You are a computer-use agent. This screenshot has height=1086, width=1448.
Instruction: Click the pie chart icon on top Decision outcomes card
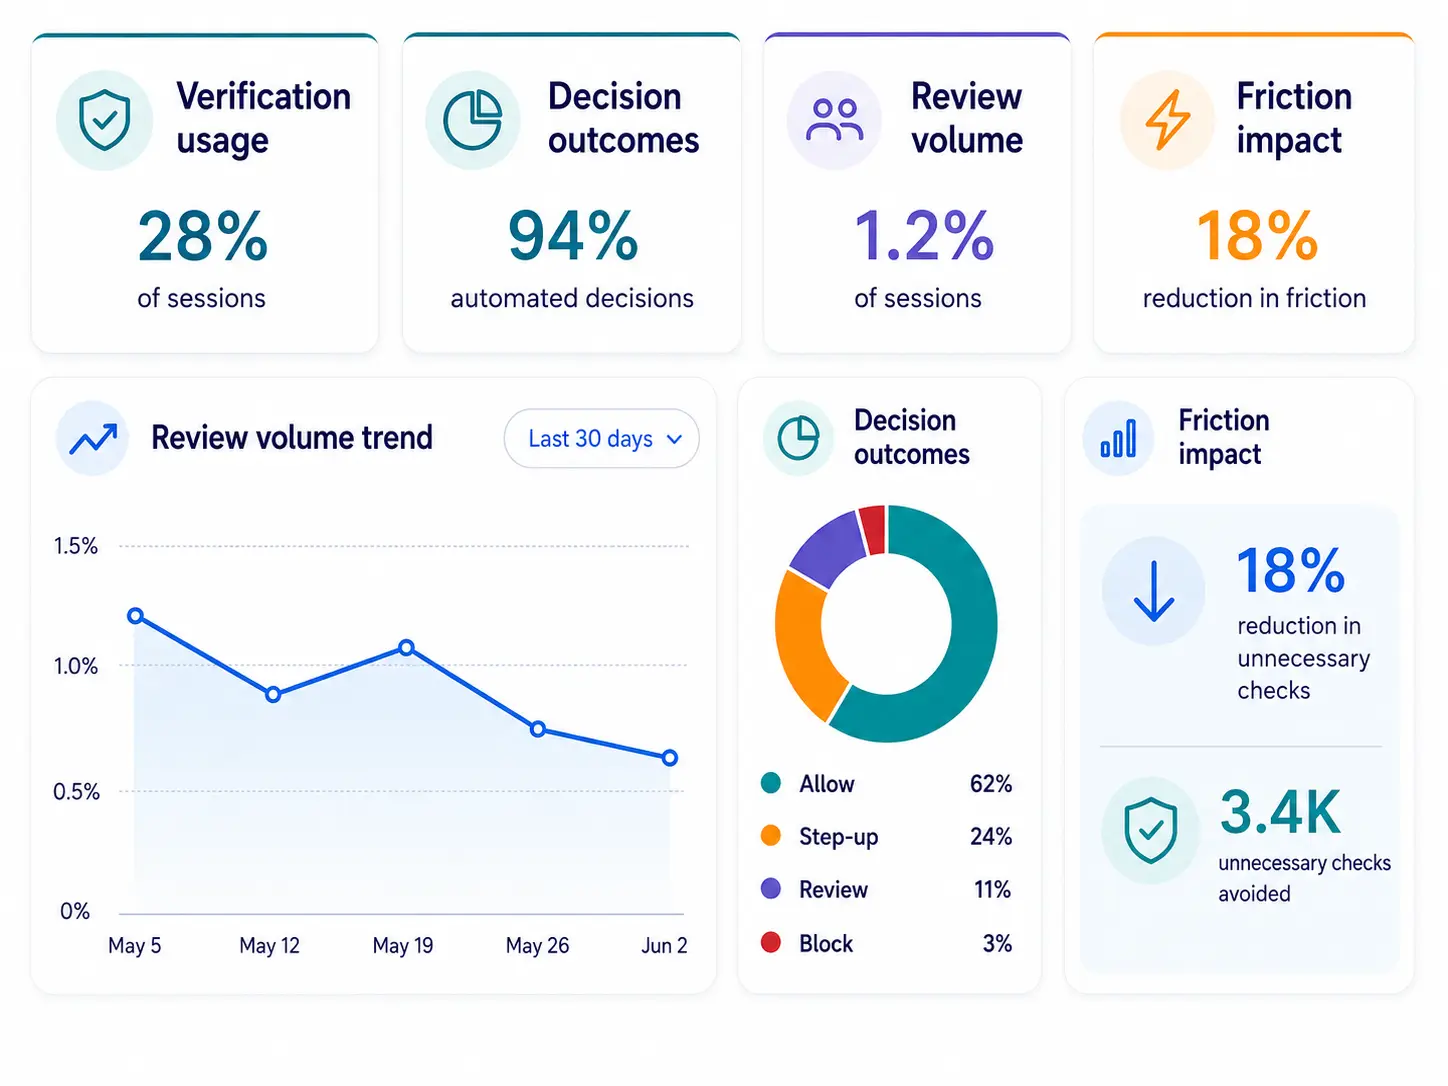point(473,120)
